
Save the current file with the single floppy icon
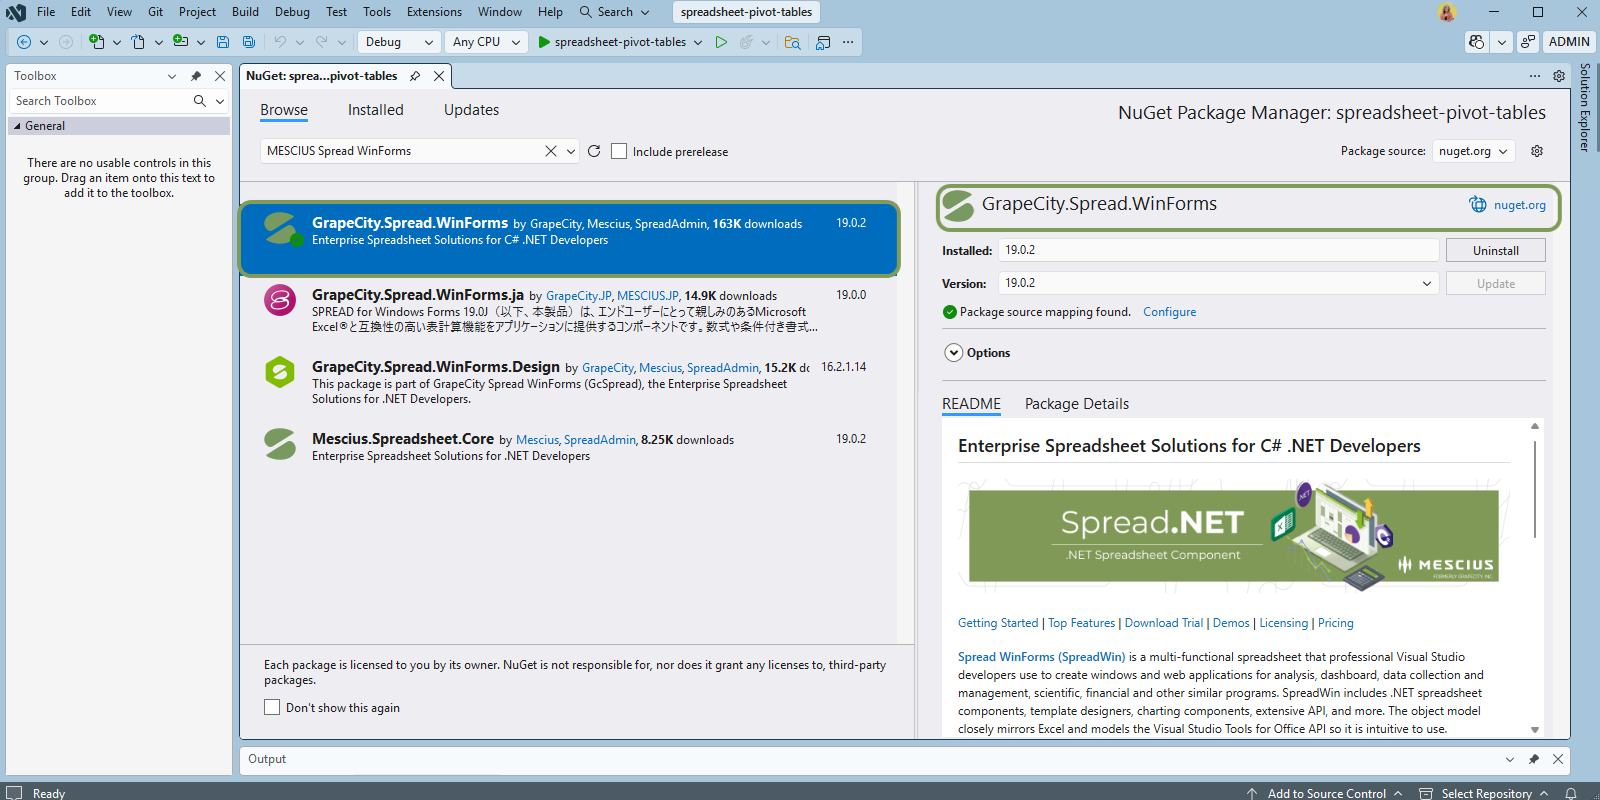pyautogui.click(x=223, y=42)
